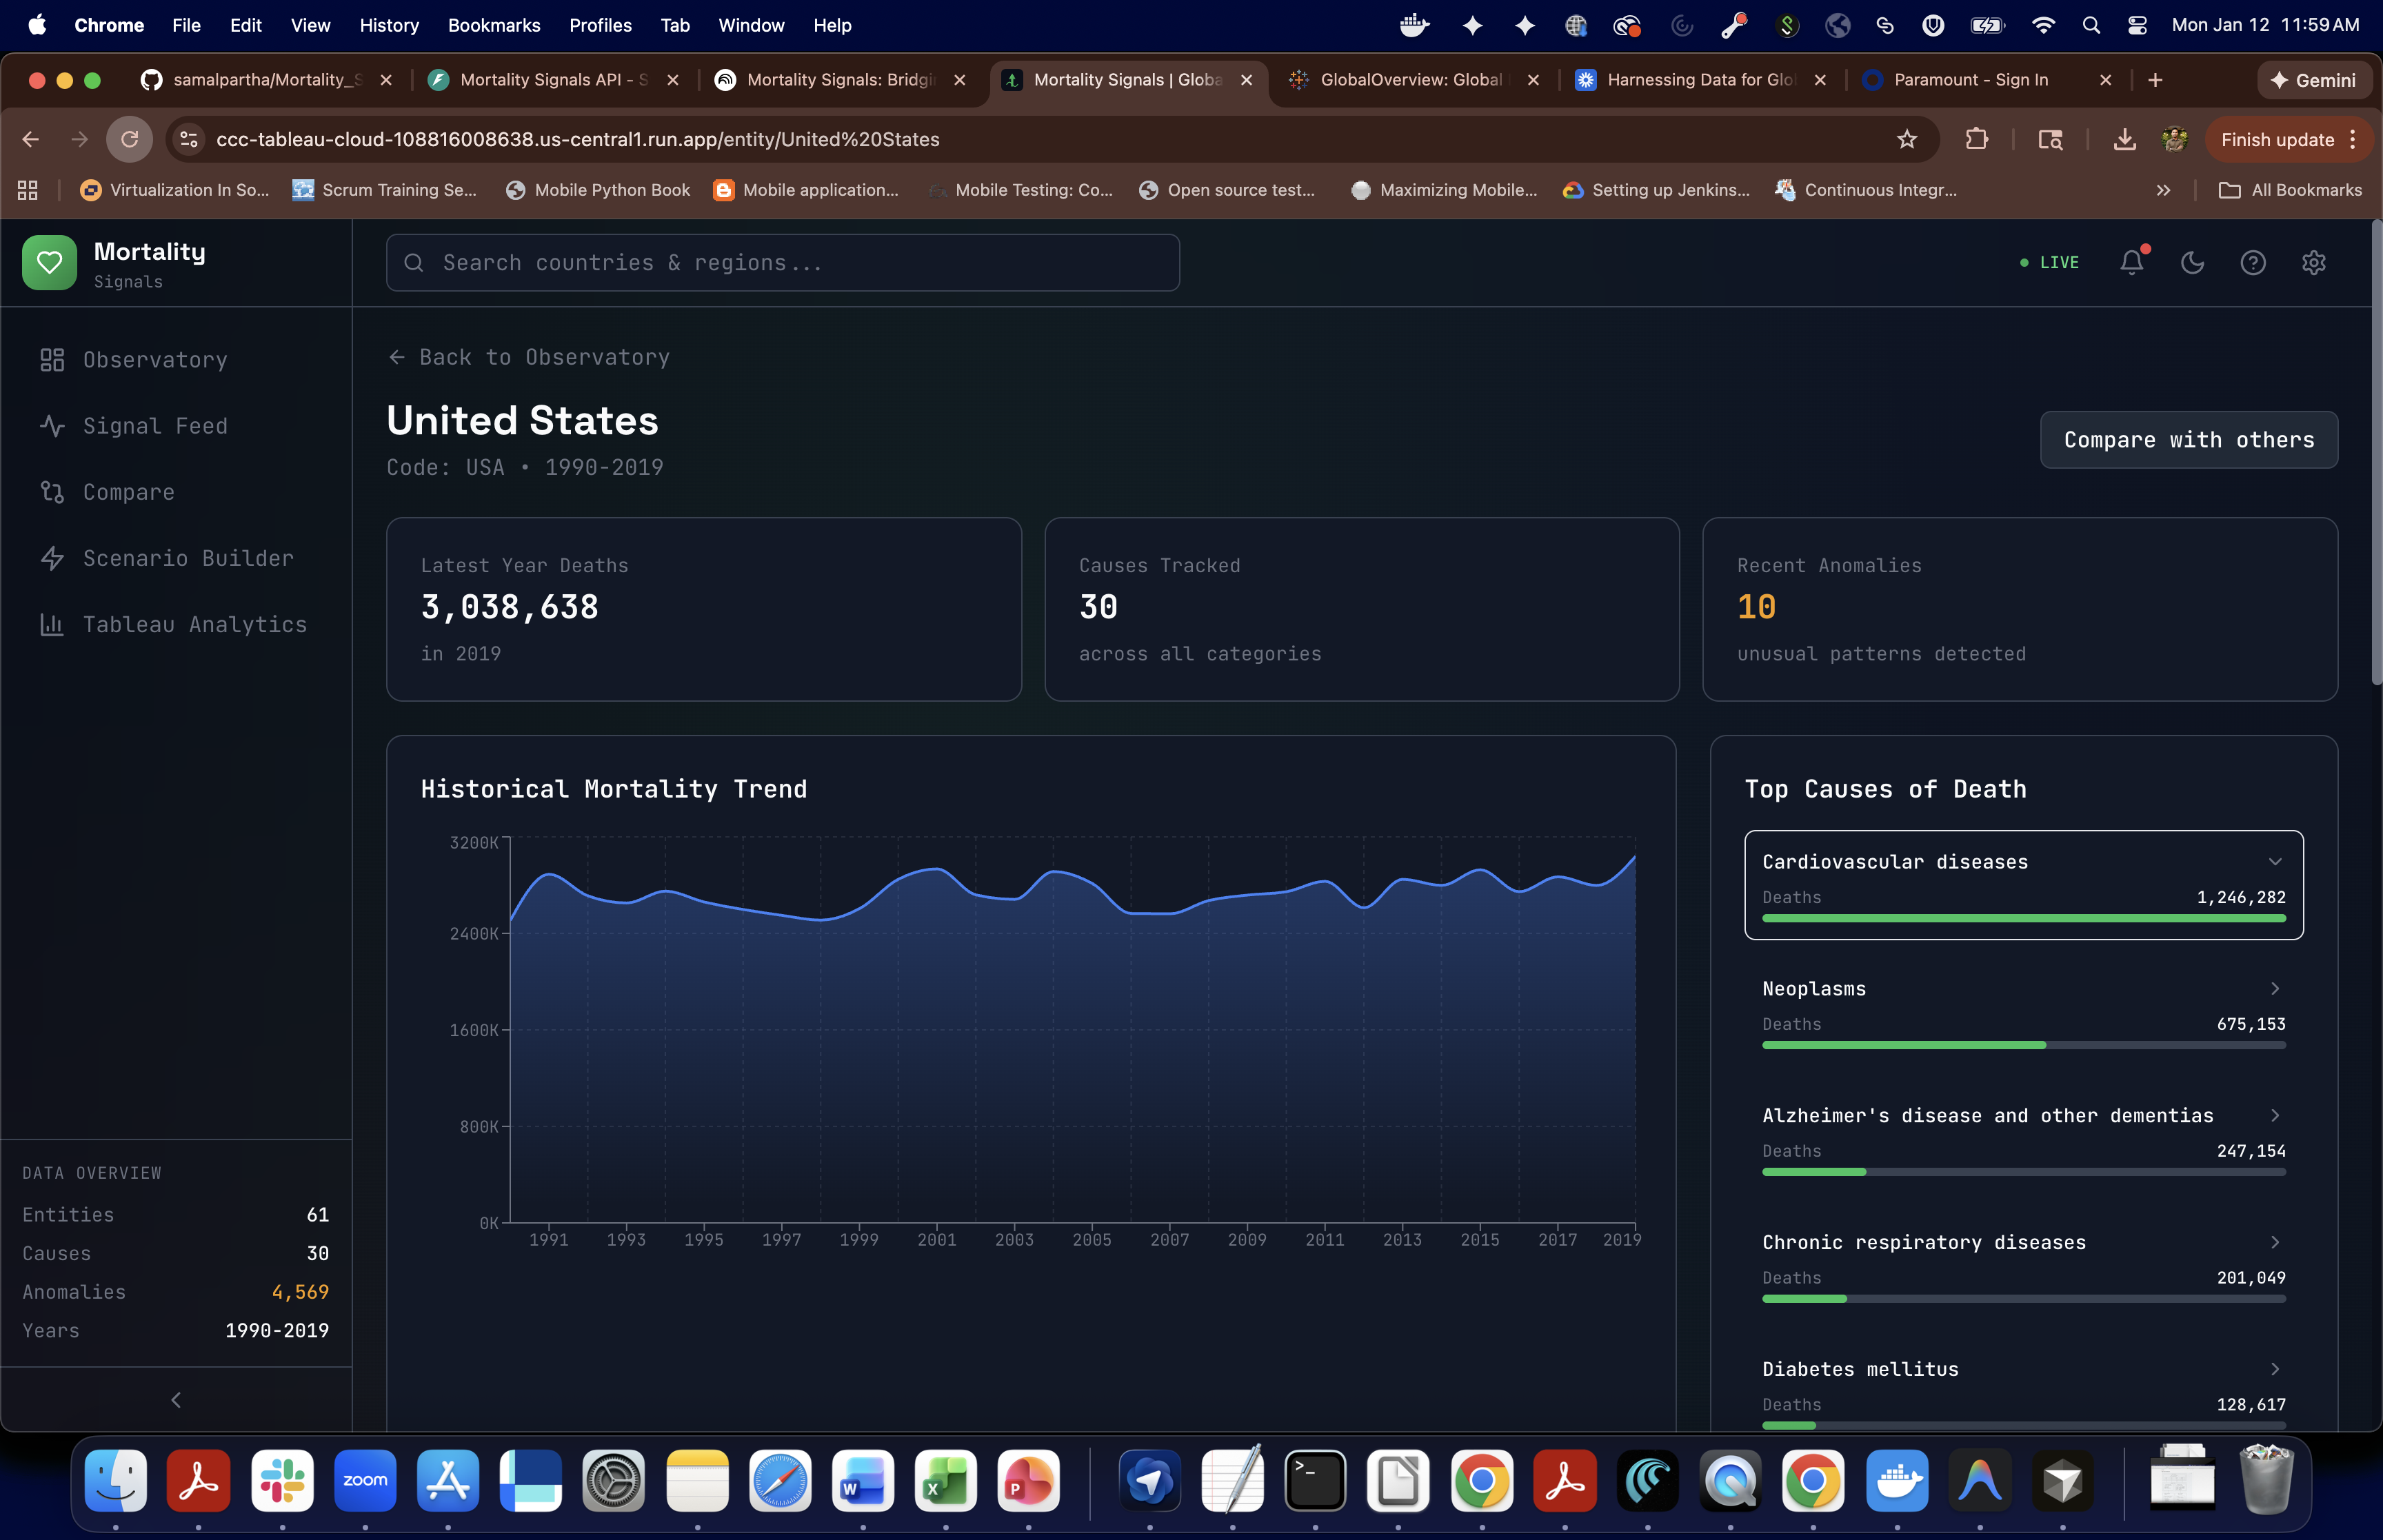
Task: Click the notifications bell icon
Action: 2131,262
